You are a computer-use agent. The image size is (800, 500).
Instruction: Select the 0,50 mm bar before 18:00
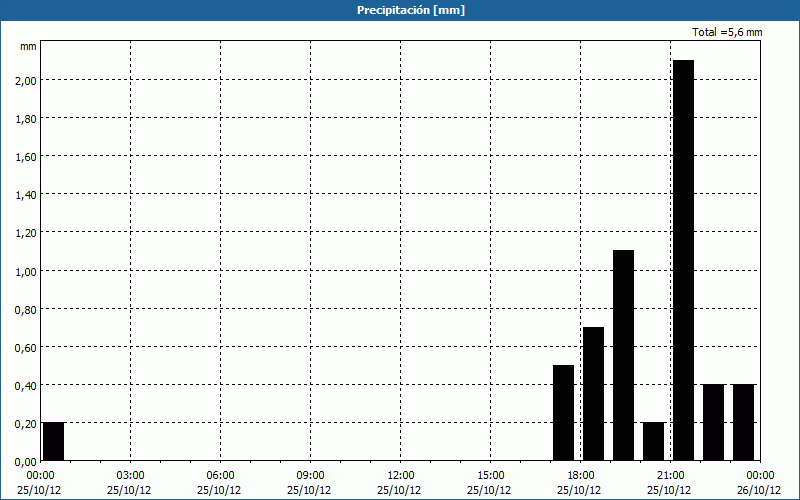[563, 413]
